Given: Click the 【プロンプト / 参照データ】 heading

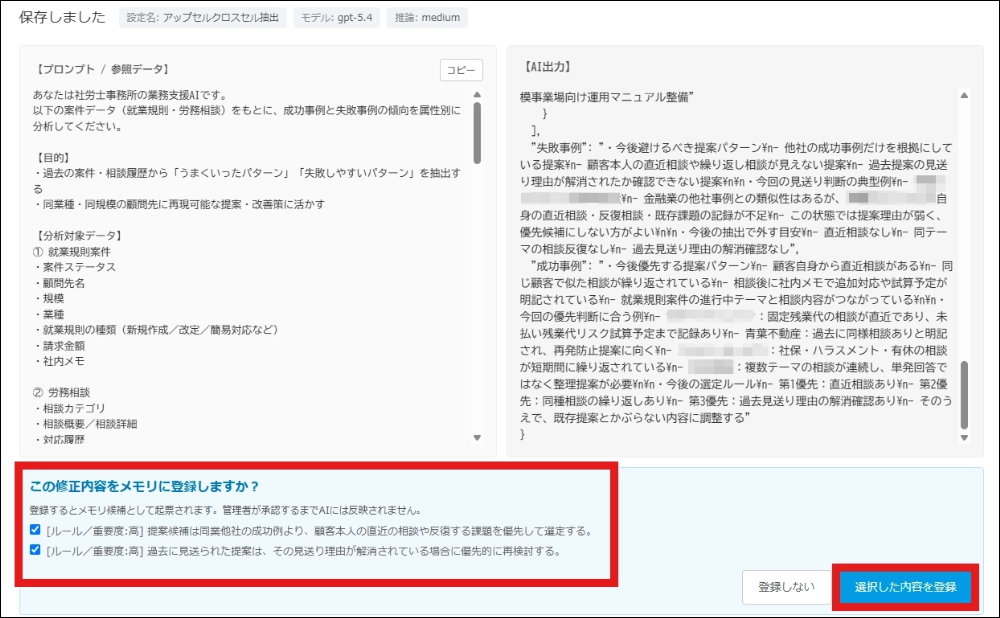Looking at the screenshot, I should pos(102,70).
